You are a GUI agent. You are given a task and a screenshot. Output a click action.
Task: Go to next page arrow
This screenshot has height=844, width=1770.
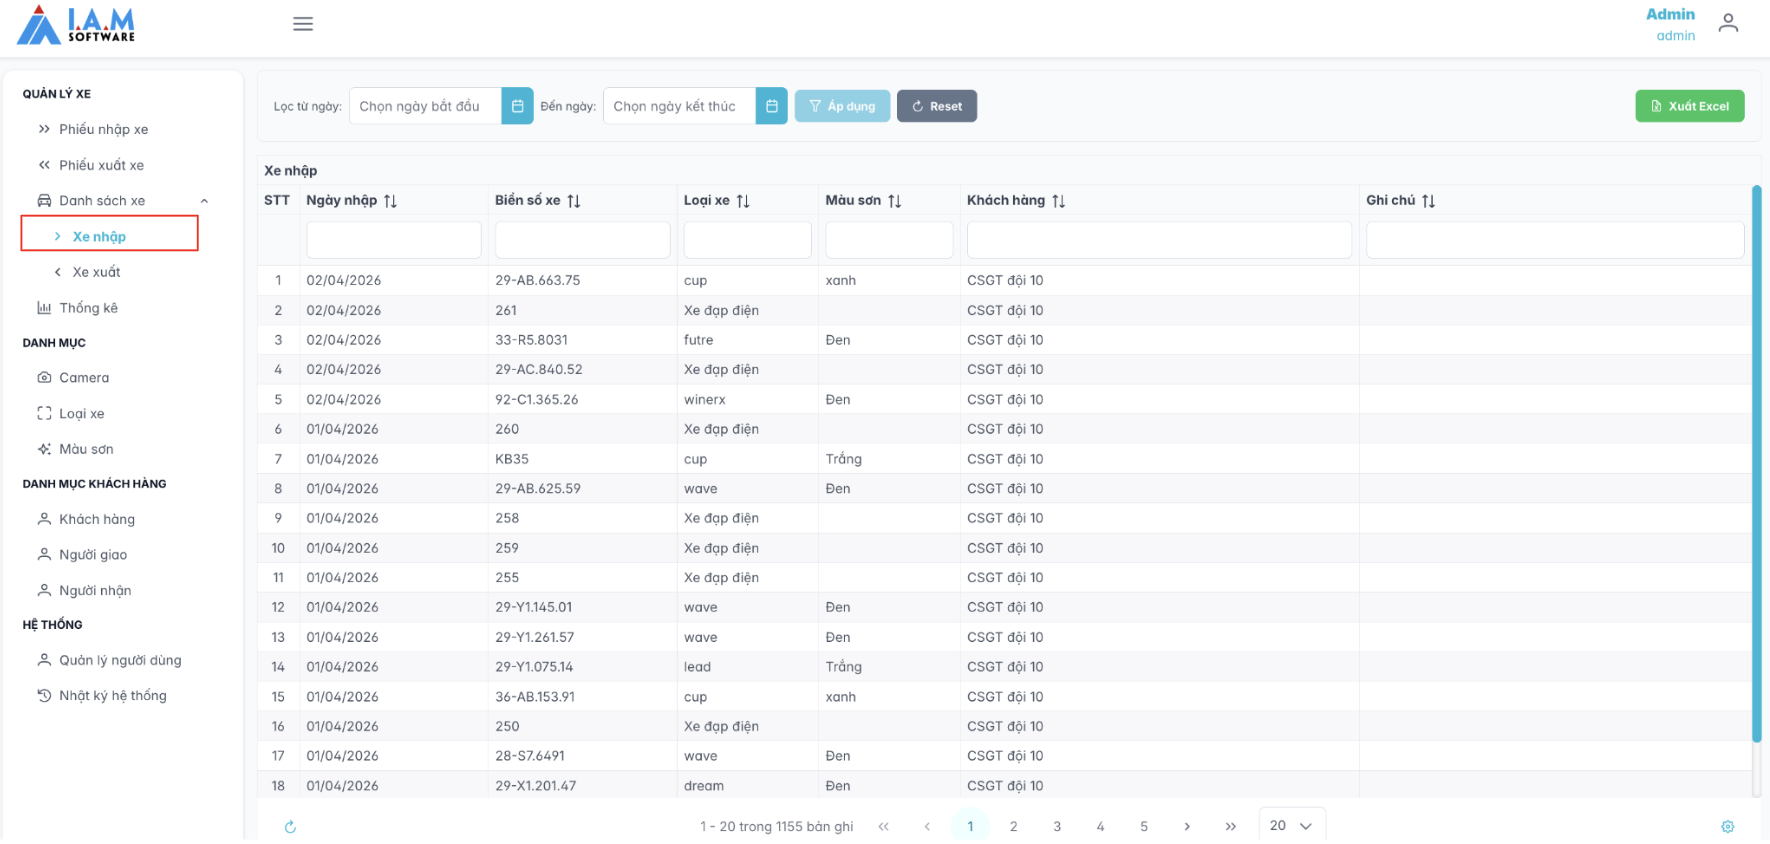point(1187,827)
